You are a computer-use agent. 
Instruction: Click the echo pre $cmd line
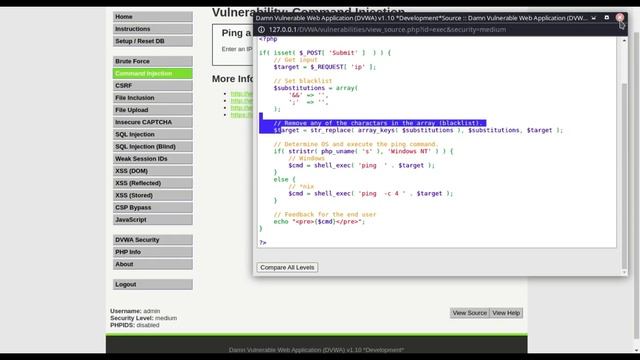click(x=319, y=222)
